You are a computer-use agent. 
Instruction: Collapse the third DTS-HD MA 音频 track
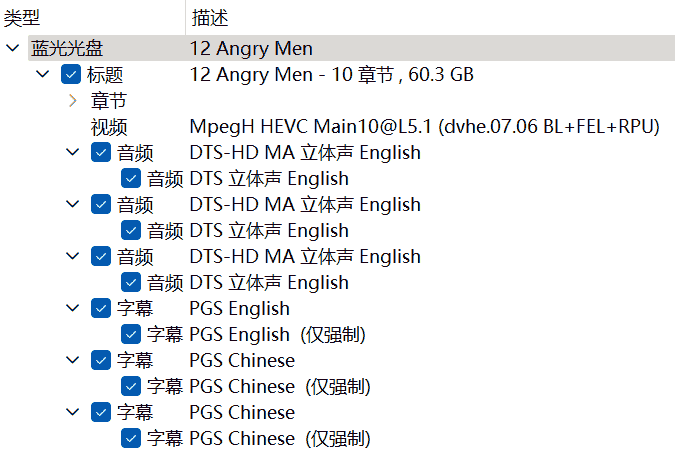pos(73,257)
